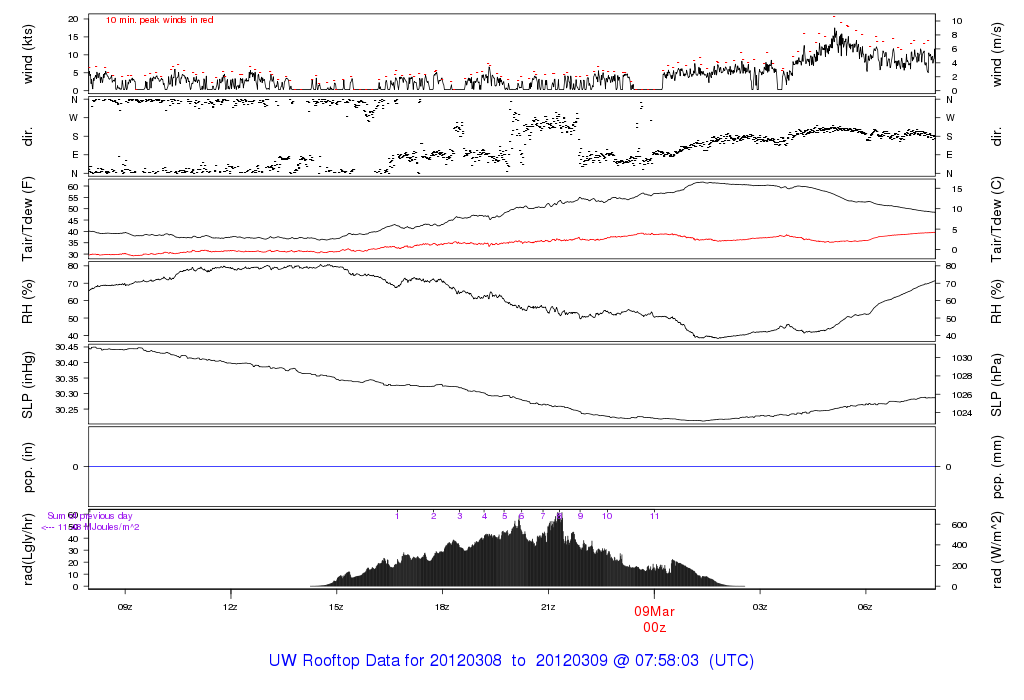Select the "SLP (inHg)" axis label
This screenshot has height=700, width=1024.
[27, 385]
